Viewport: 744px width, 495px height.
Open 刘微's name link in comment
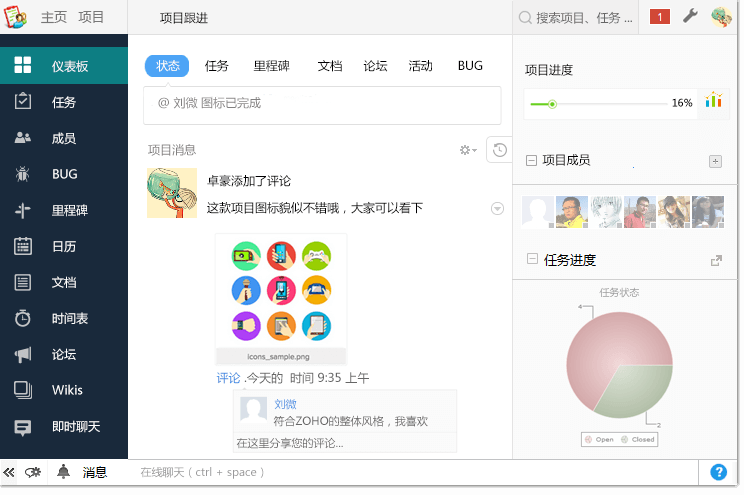click(x=285, y=404)
